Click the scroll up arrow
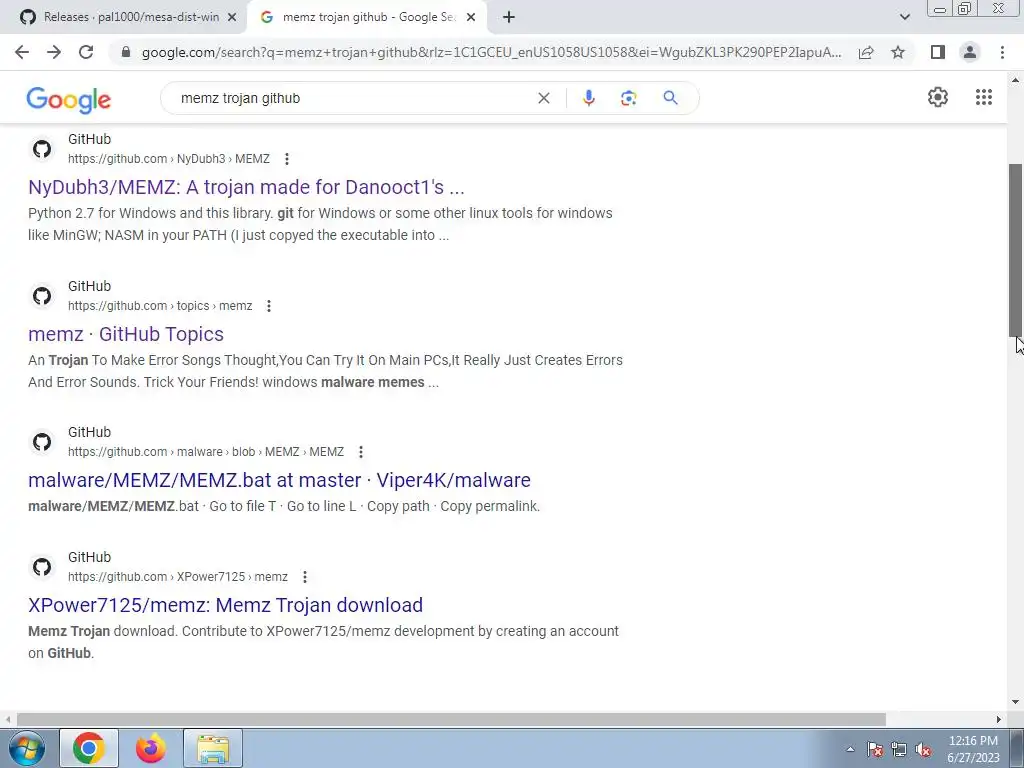 1015,80
